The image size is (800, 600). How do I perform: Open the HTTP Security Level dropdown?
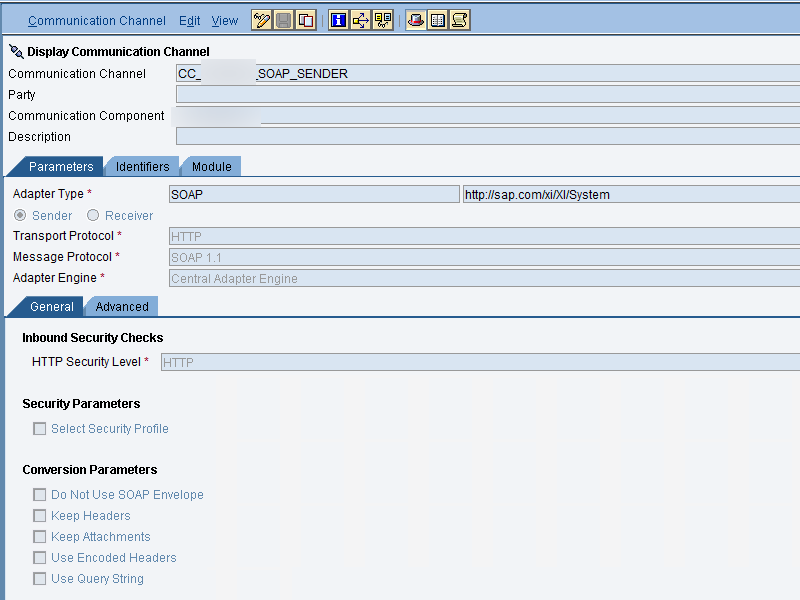pyautogui.click(x=480, y=362)
